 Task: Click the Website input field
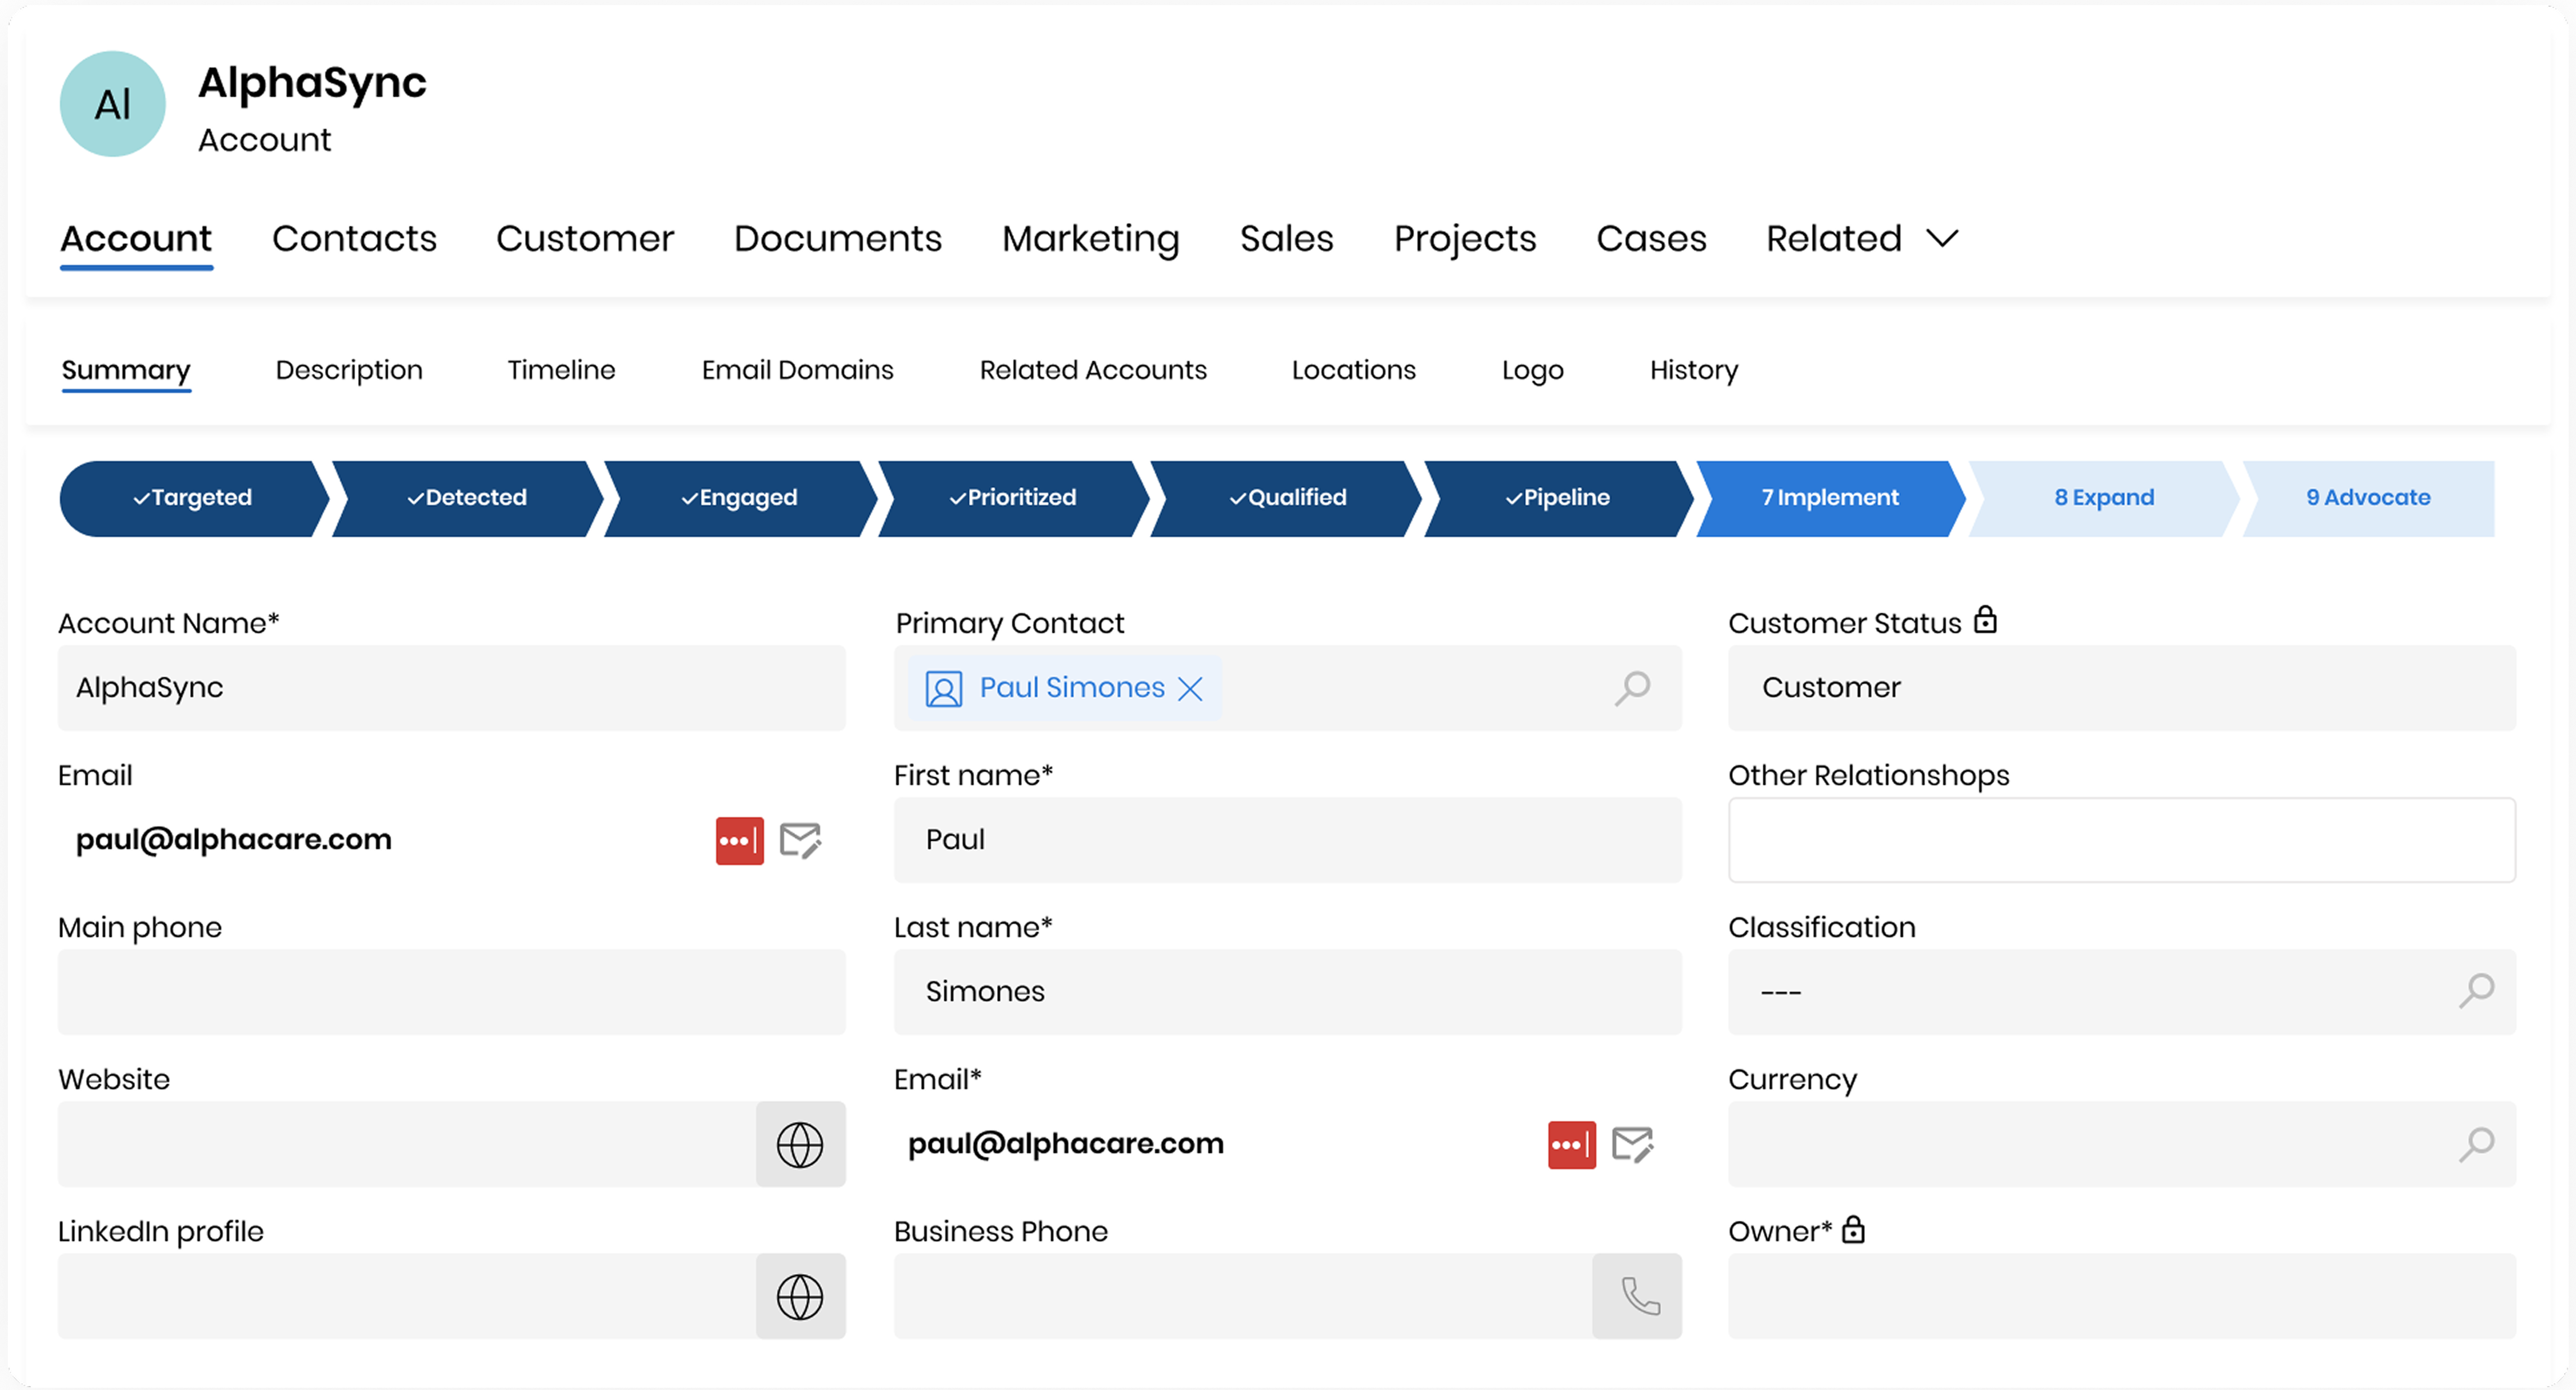(406, 1145)
